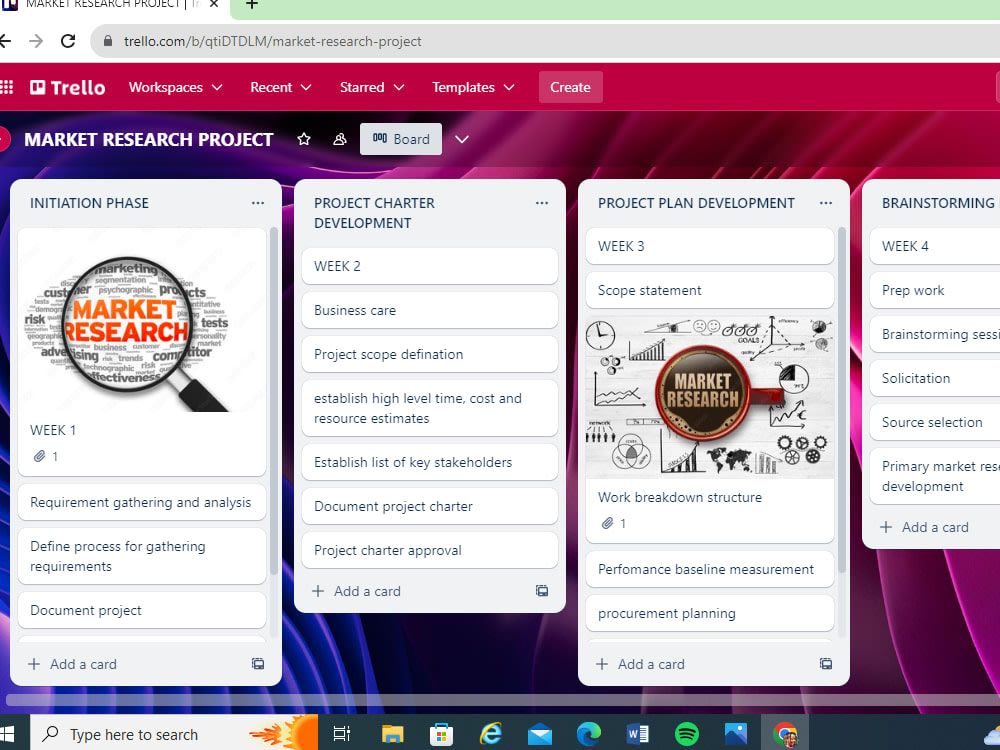1000x750 pixels.
Task: Open Microsoft Store from taskbar
Action: pyautogui.click(x=441, y=734)
